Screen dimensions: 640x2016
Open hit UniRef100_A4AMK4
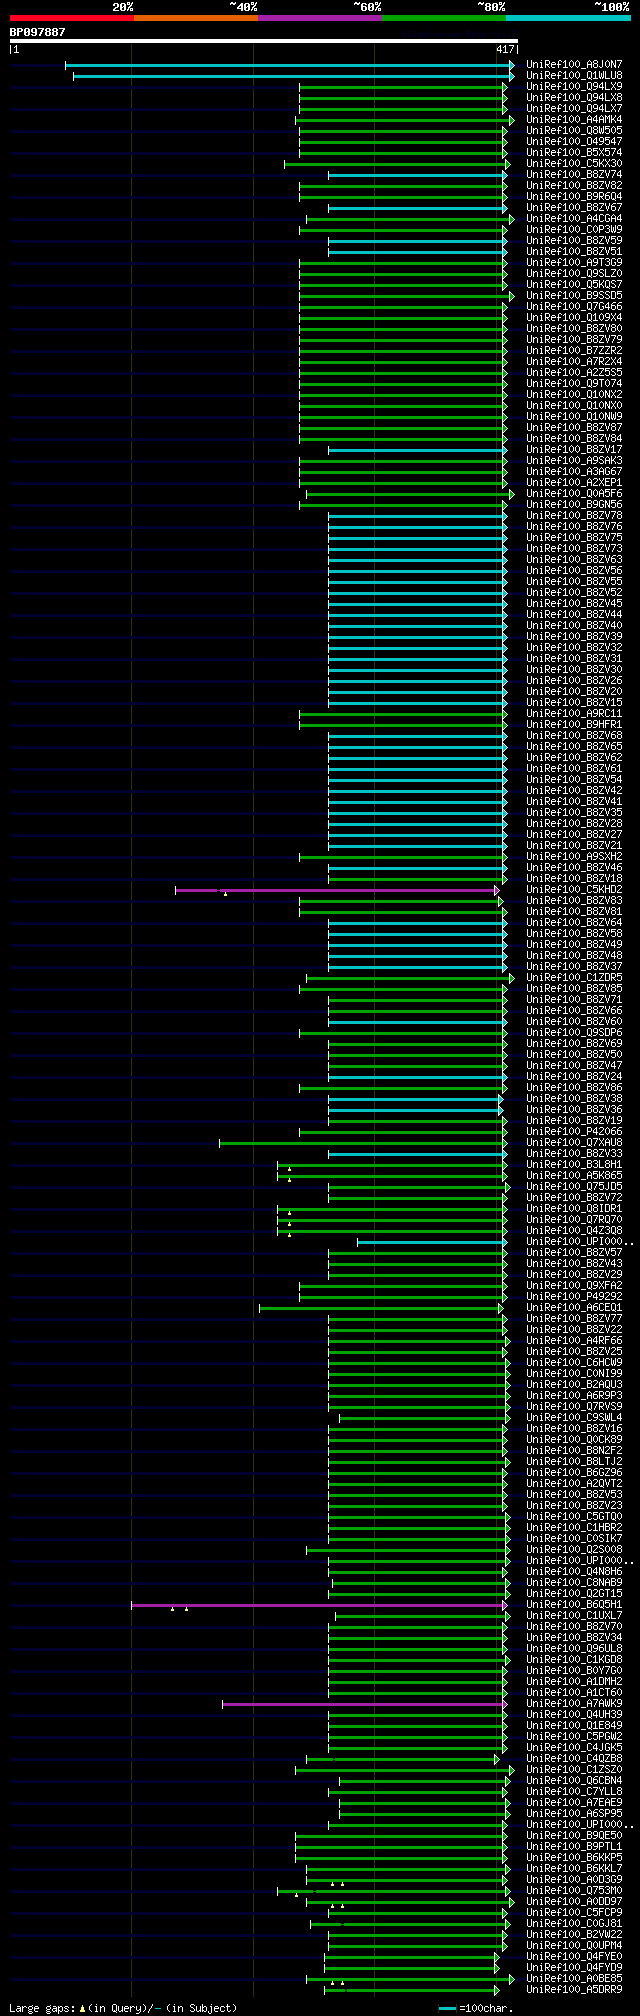[x=574, y=119]
